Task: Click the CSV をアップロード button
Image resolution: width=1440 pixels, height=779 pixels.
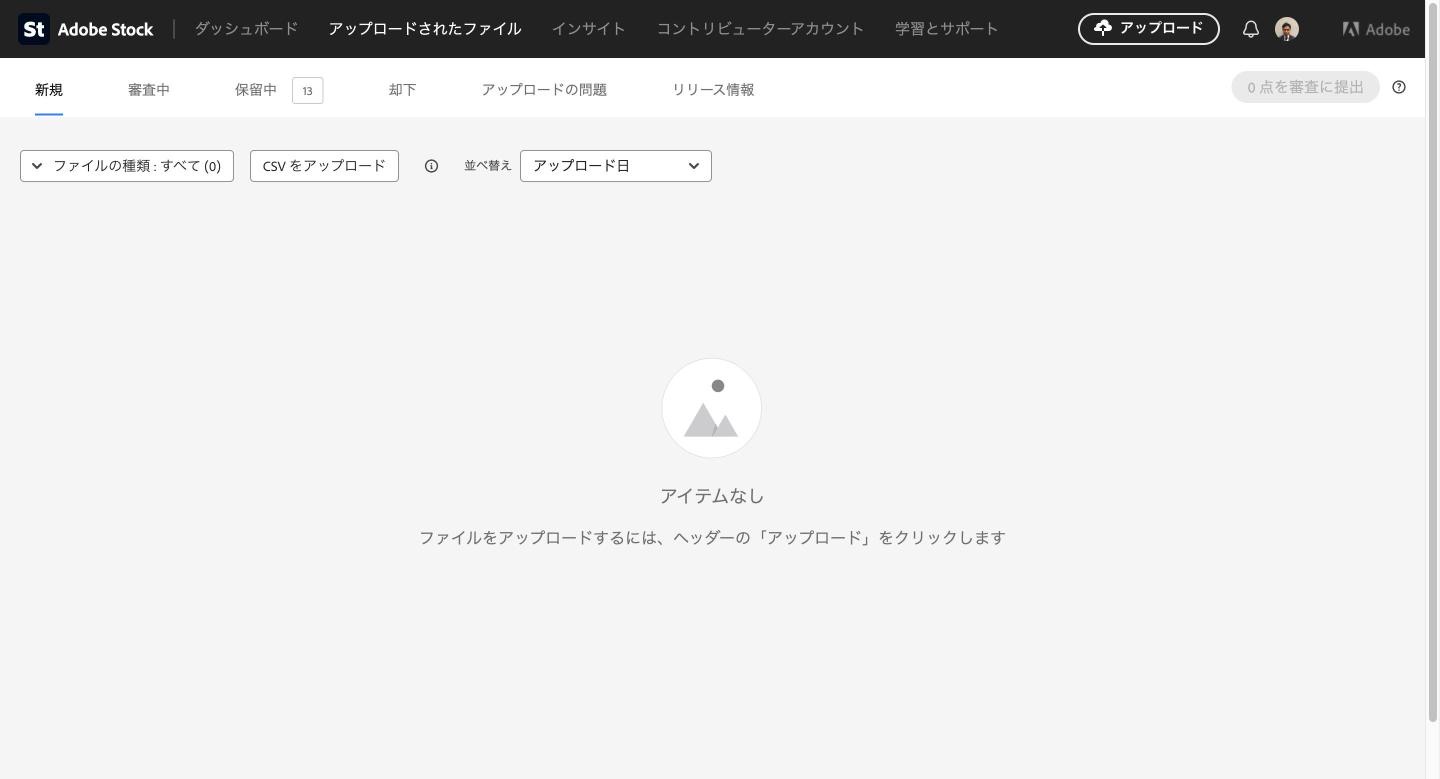Action: pos(324,166)
